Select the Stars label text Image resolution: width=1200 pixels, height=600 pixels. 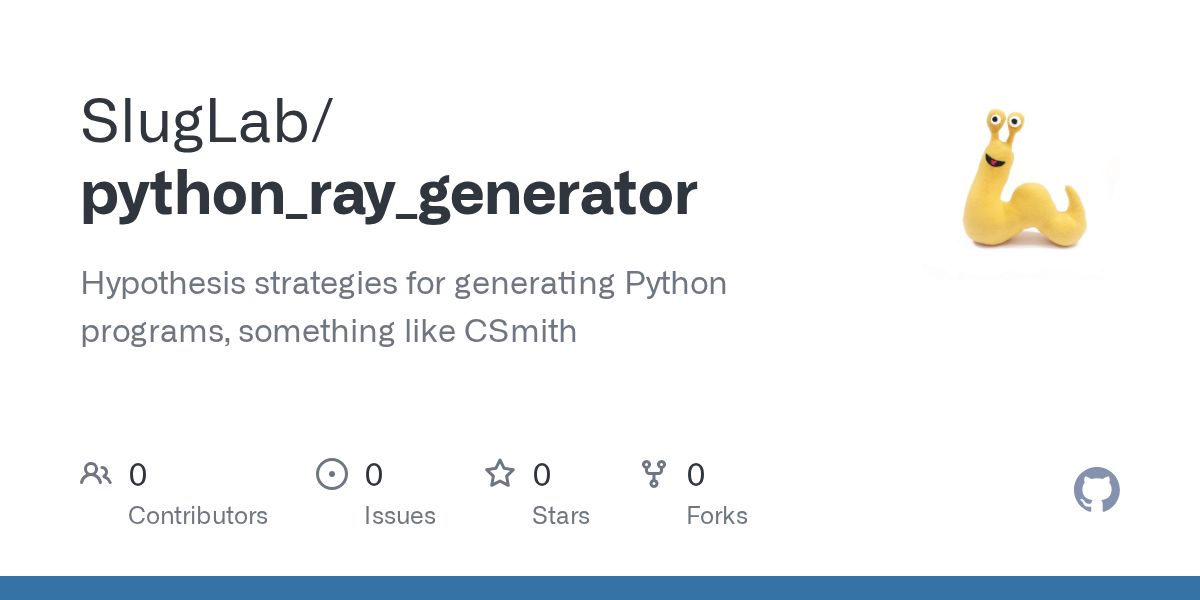click(561, 516)
